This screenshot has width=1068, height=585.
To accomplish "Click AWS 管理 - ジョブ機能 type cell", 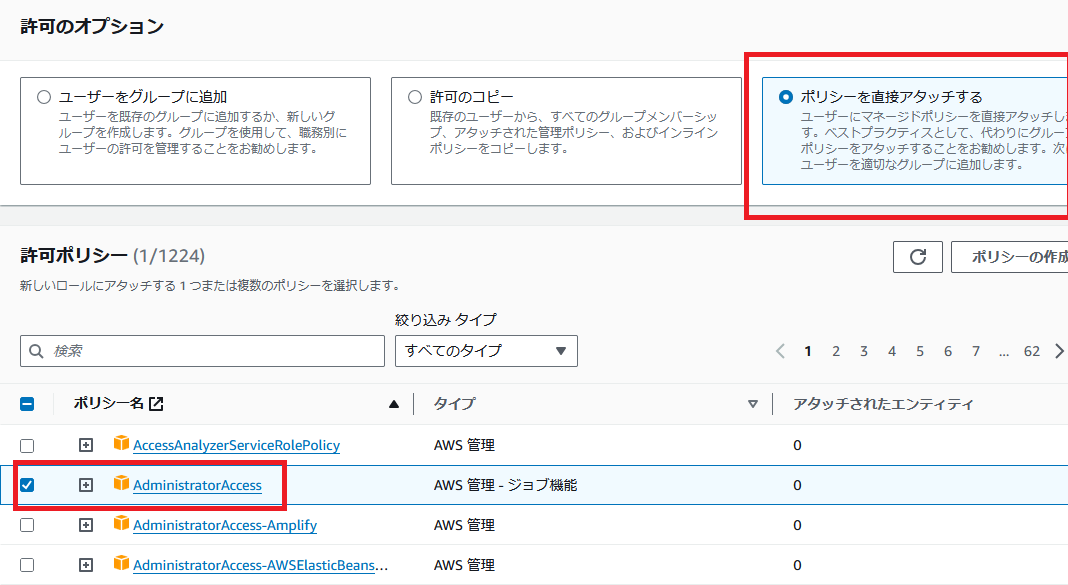I will 505,485.
